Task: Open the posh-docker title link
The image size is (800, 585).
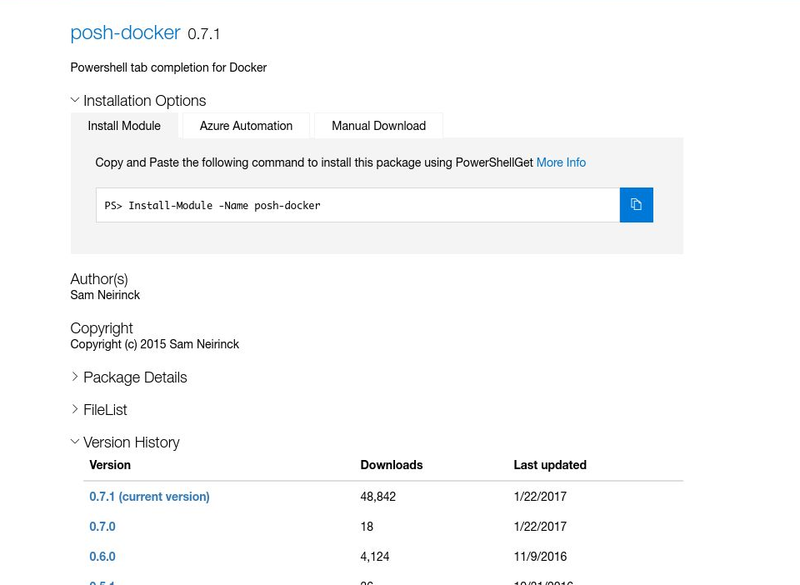Action: 125,33
